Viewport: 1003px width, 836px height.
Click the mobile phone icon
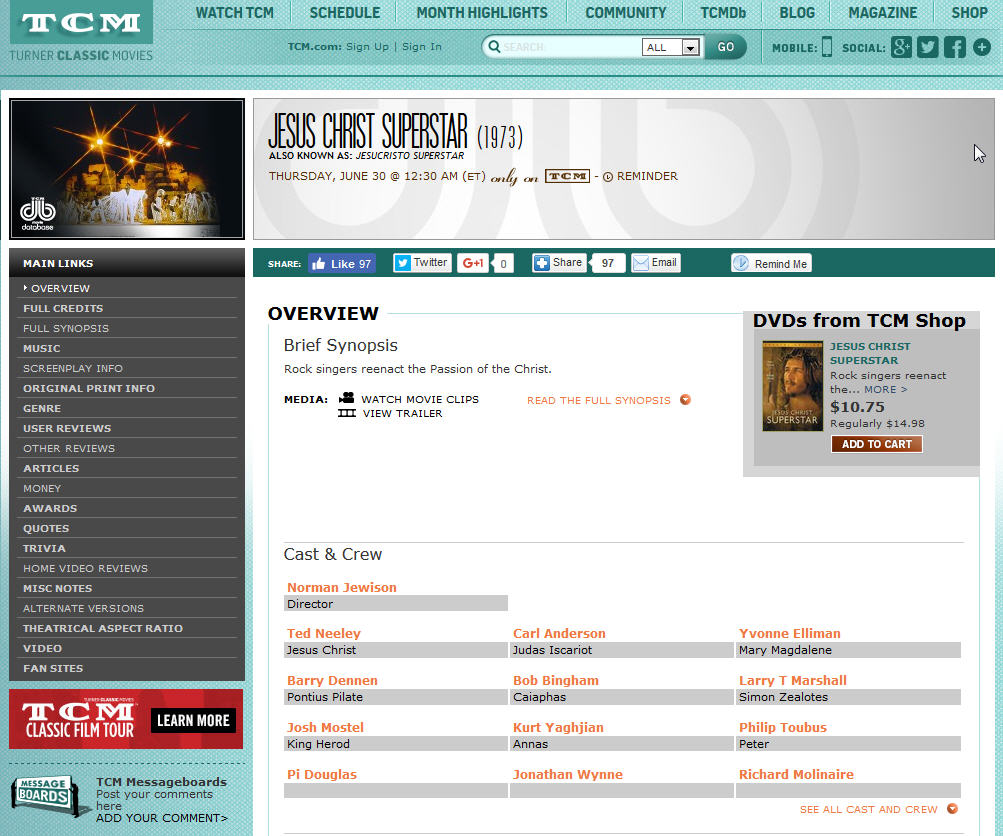click(827, 47)
